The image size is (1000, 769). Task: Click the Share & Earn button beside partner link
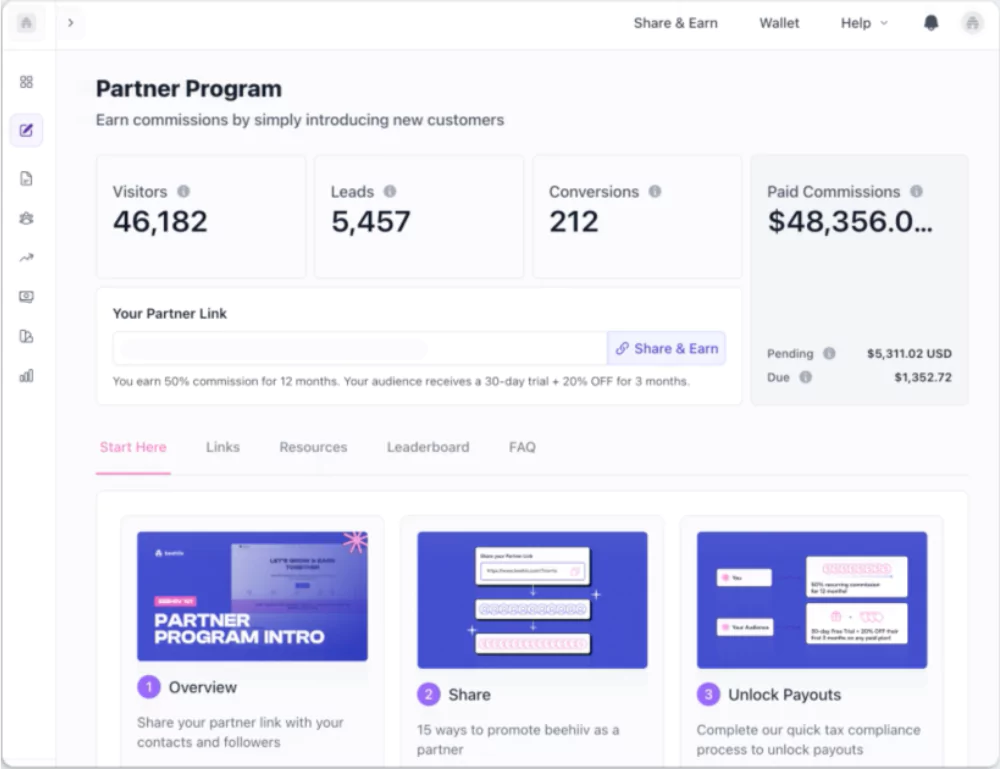point(666,348)
